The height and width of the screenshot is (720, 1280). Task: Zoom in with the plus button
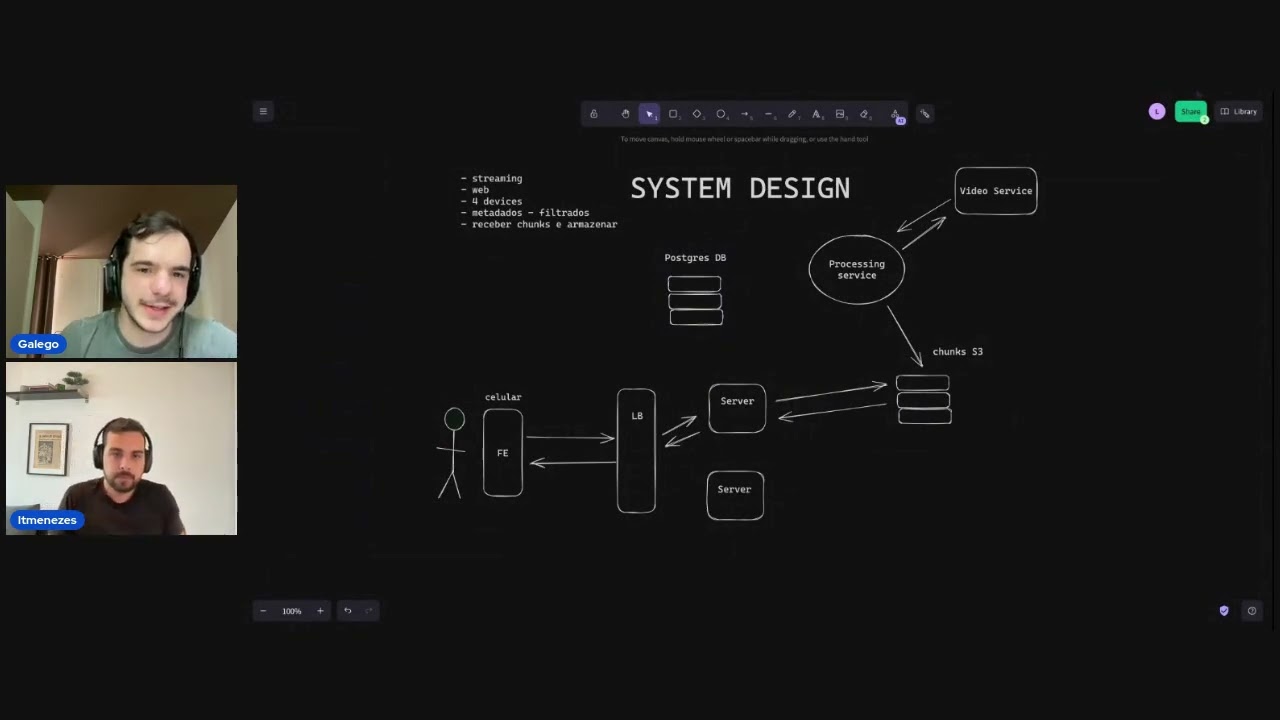coord(320,611)
